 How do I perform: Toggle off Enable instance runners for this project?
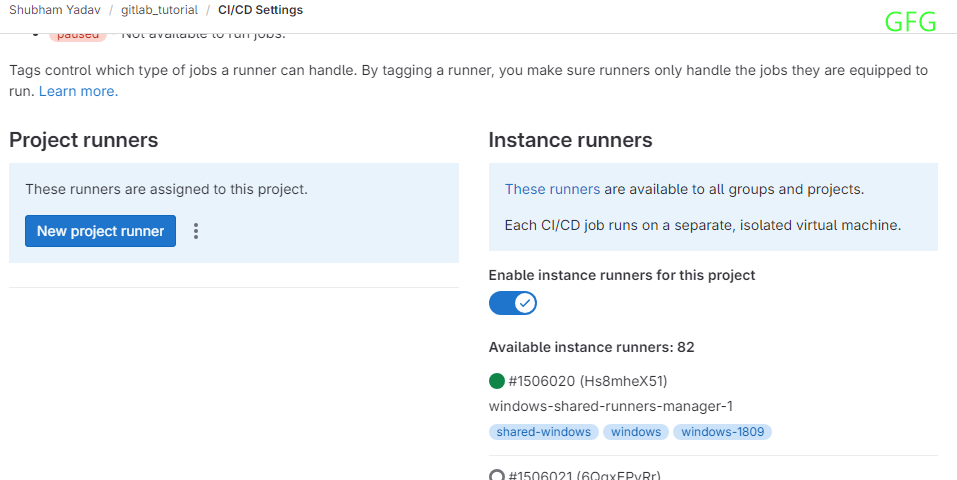point(513,303)
